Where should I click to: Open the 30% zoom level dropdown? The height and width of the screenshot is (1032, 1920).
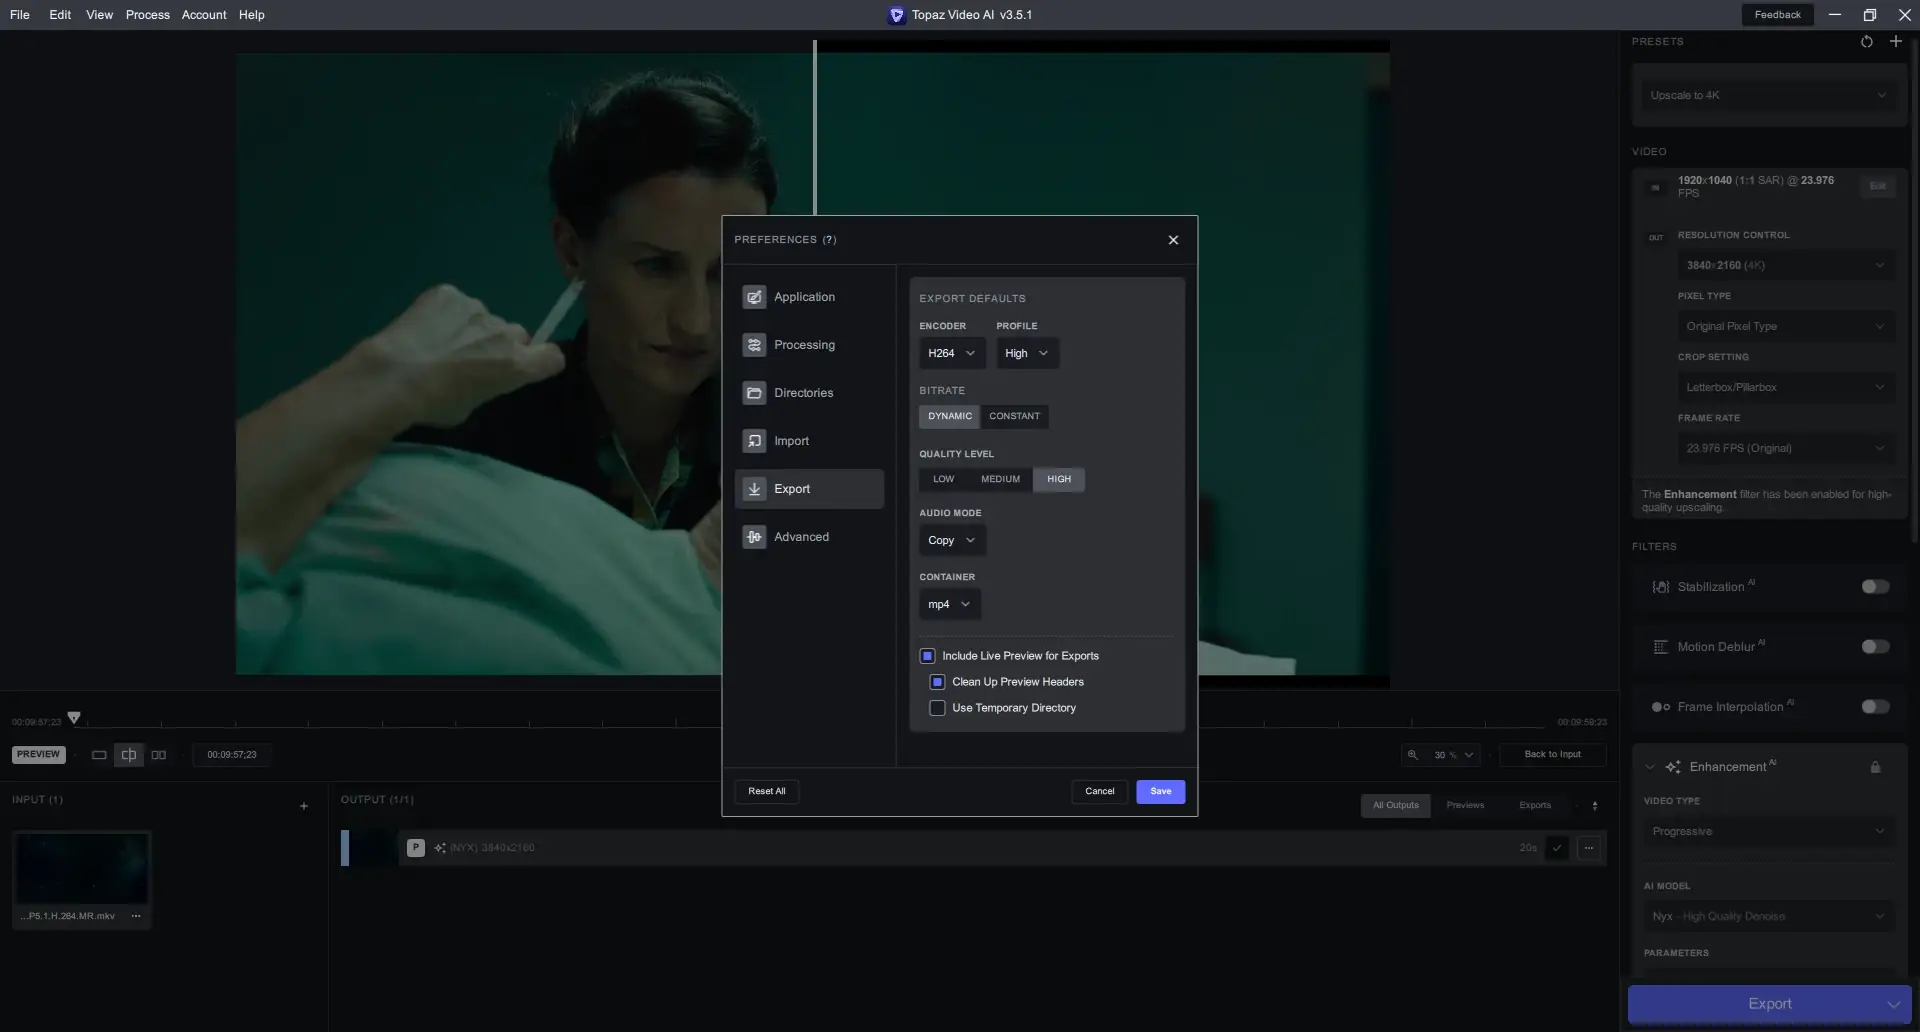point(1454,755)
